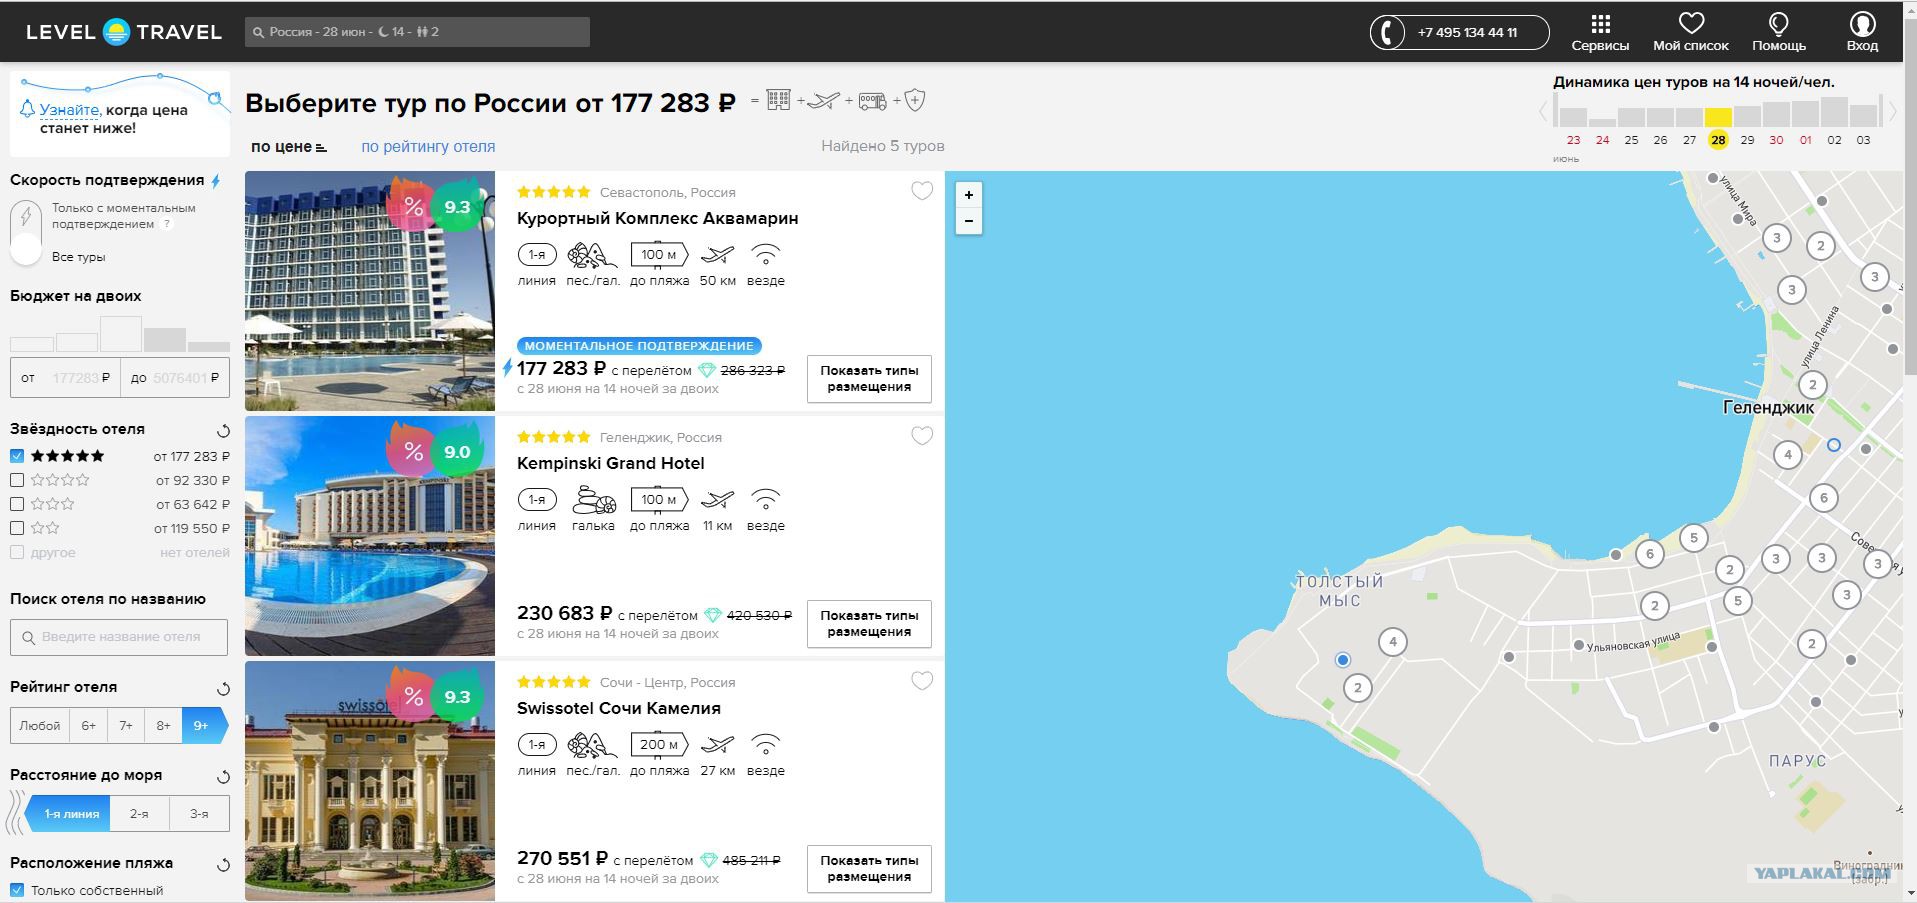Toggle the instant confirmation switch

tap(26, 232)
